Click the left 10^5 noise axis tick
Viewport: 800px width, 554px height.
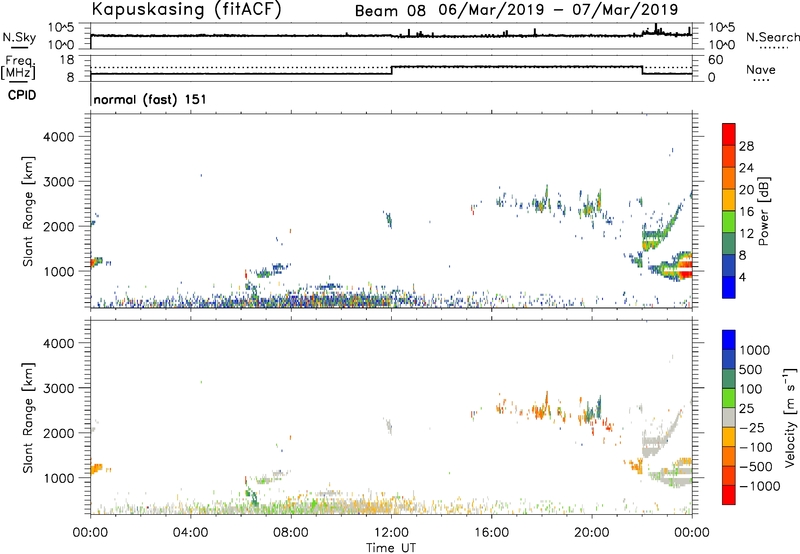pyautogui.click(x=61, y=28)
